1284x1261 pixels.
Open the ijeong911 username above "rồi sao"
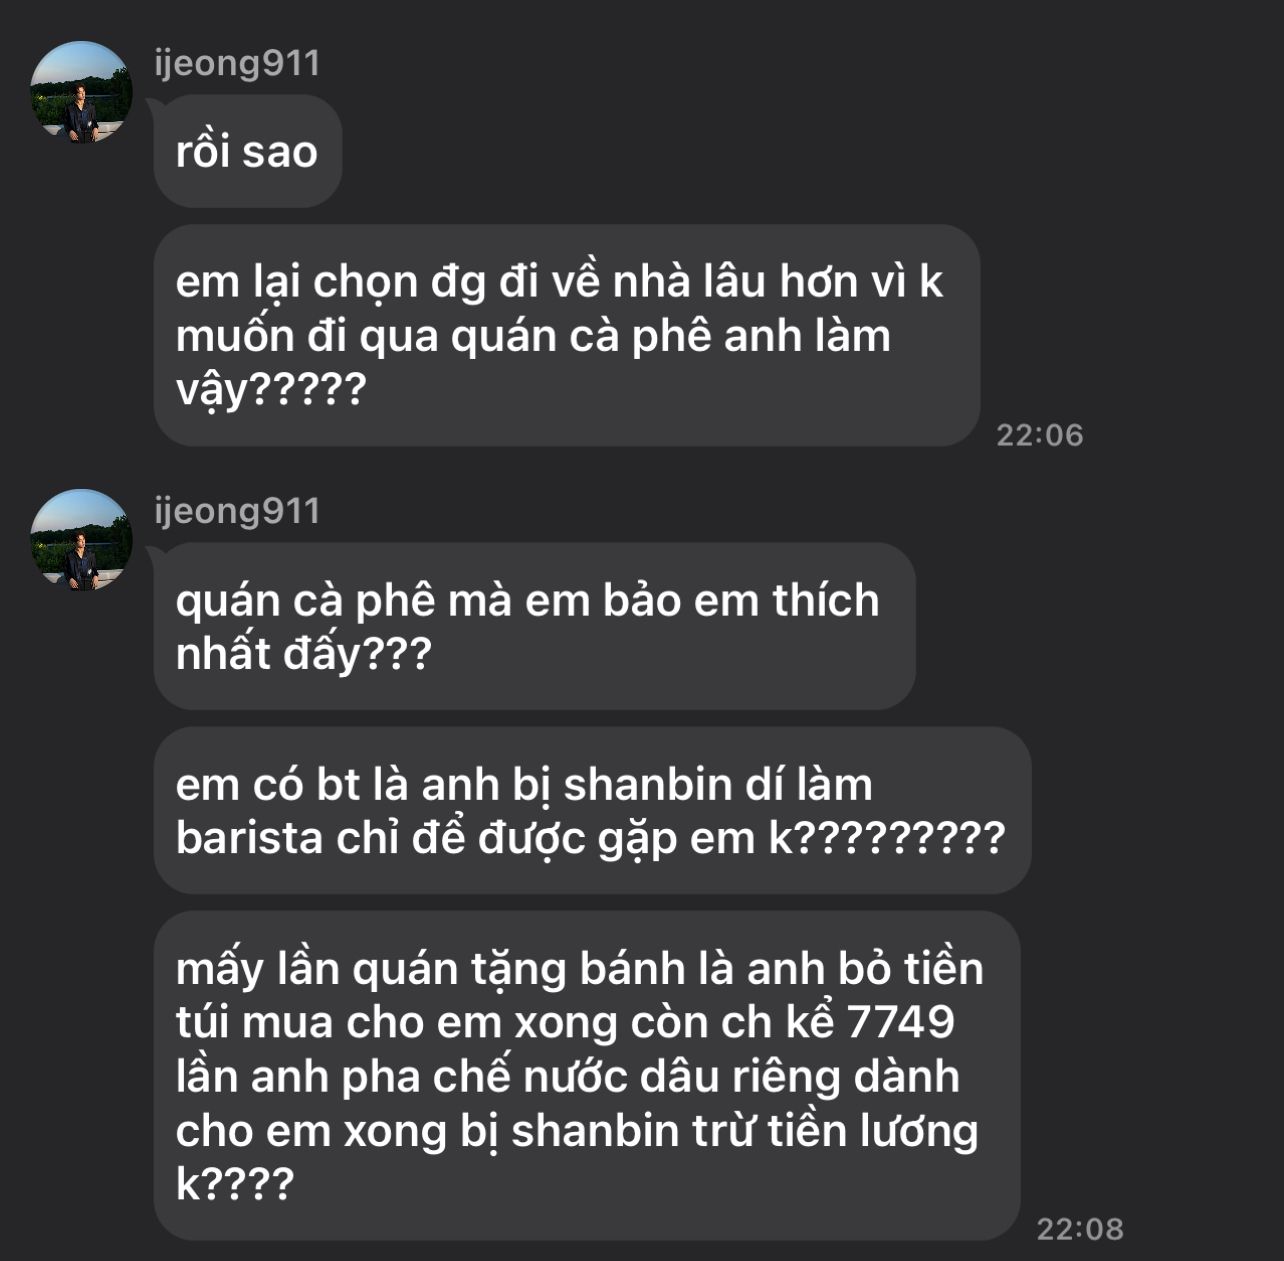point(238,63)
